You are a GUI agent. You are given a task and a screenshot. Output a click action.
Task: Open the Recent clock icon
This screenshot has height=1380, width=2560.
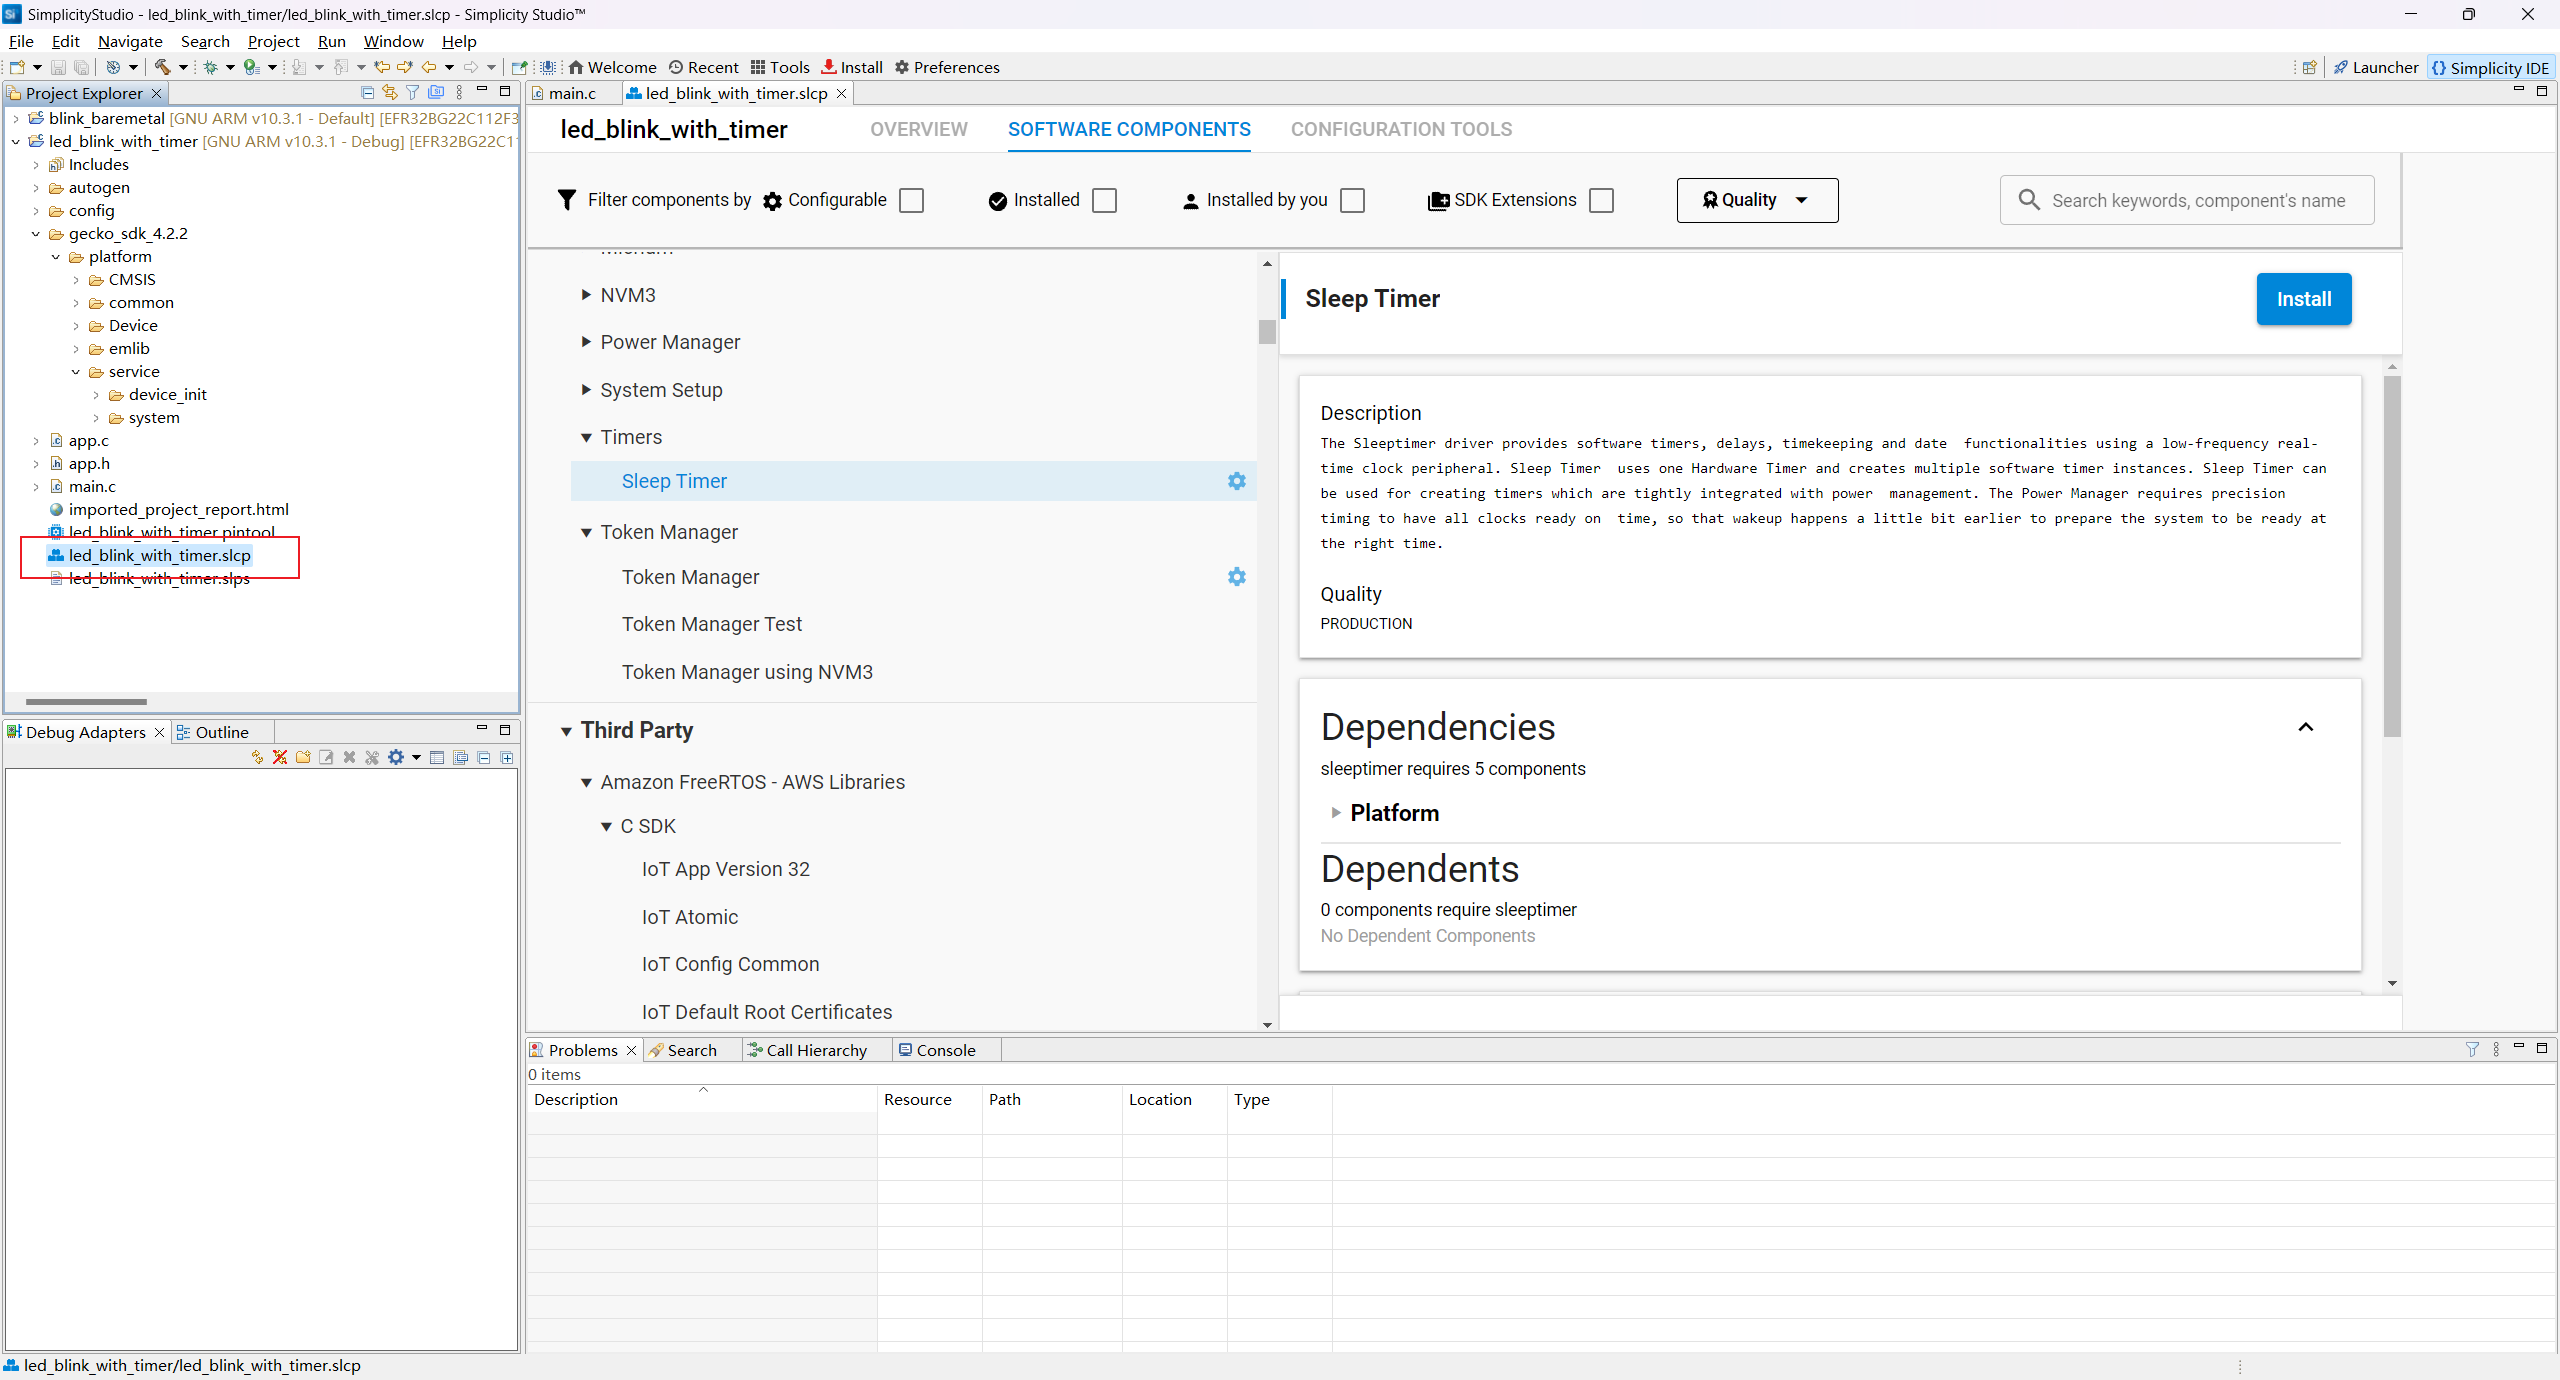[x=676, y=67]
